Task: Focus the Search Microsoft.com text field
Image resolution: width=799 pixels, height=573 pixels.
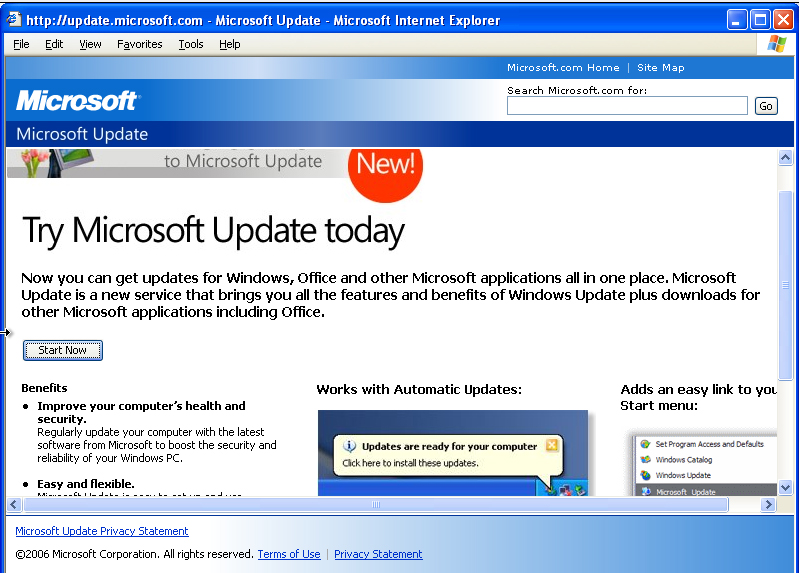Action: pyautogui.click(x=627, y=106)
